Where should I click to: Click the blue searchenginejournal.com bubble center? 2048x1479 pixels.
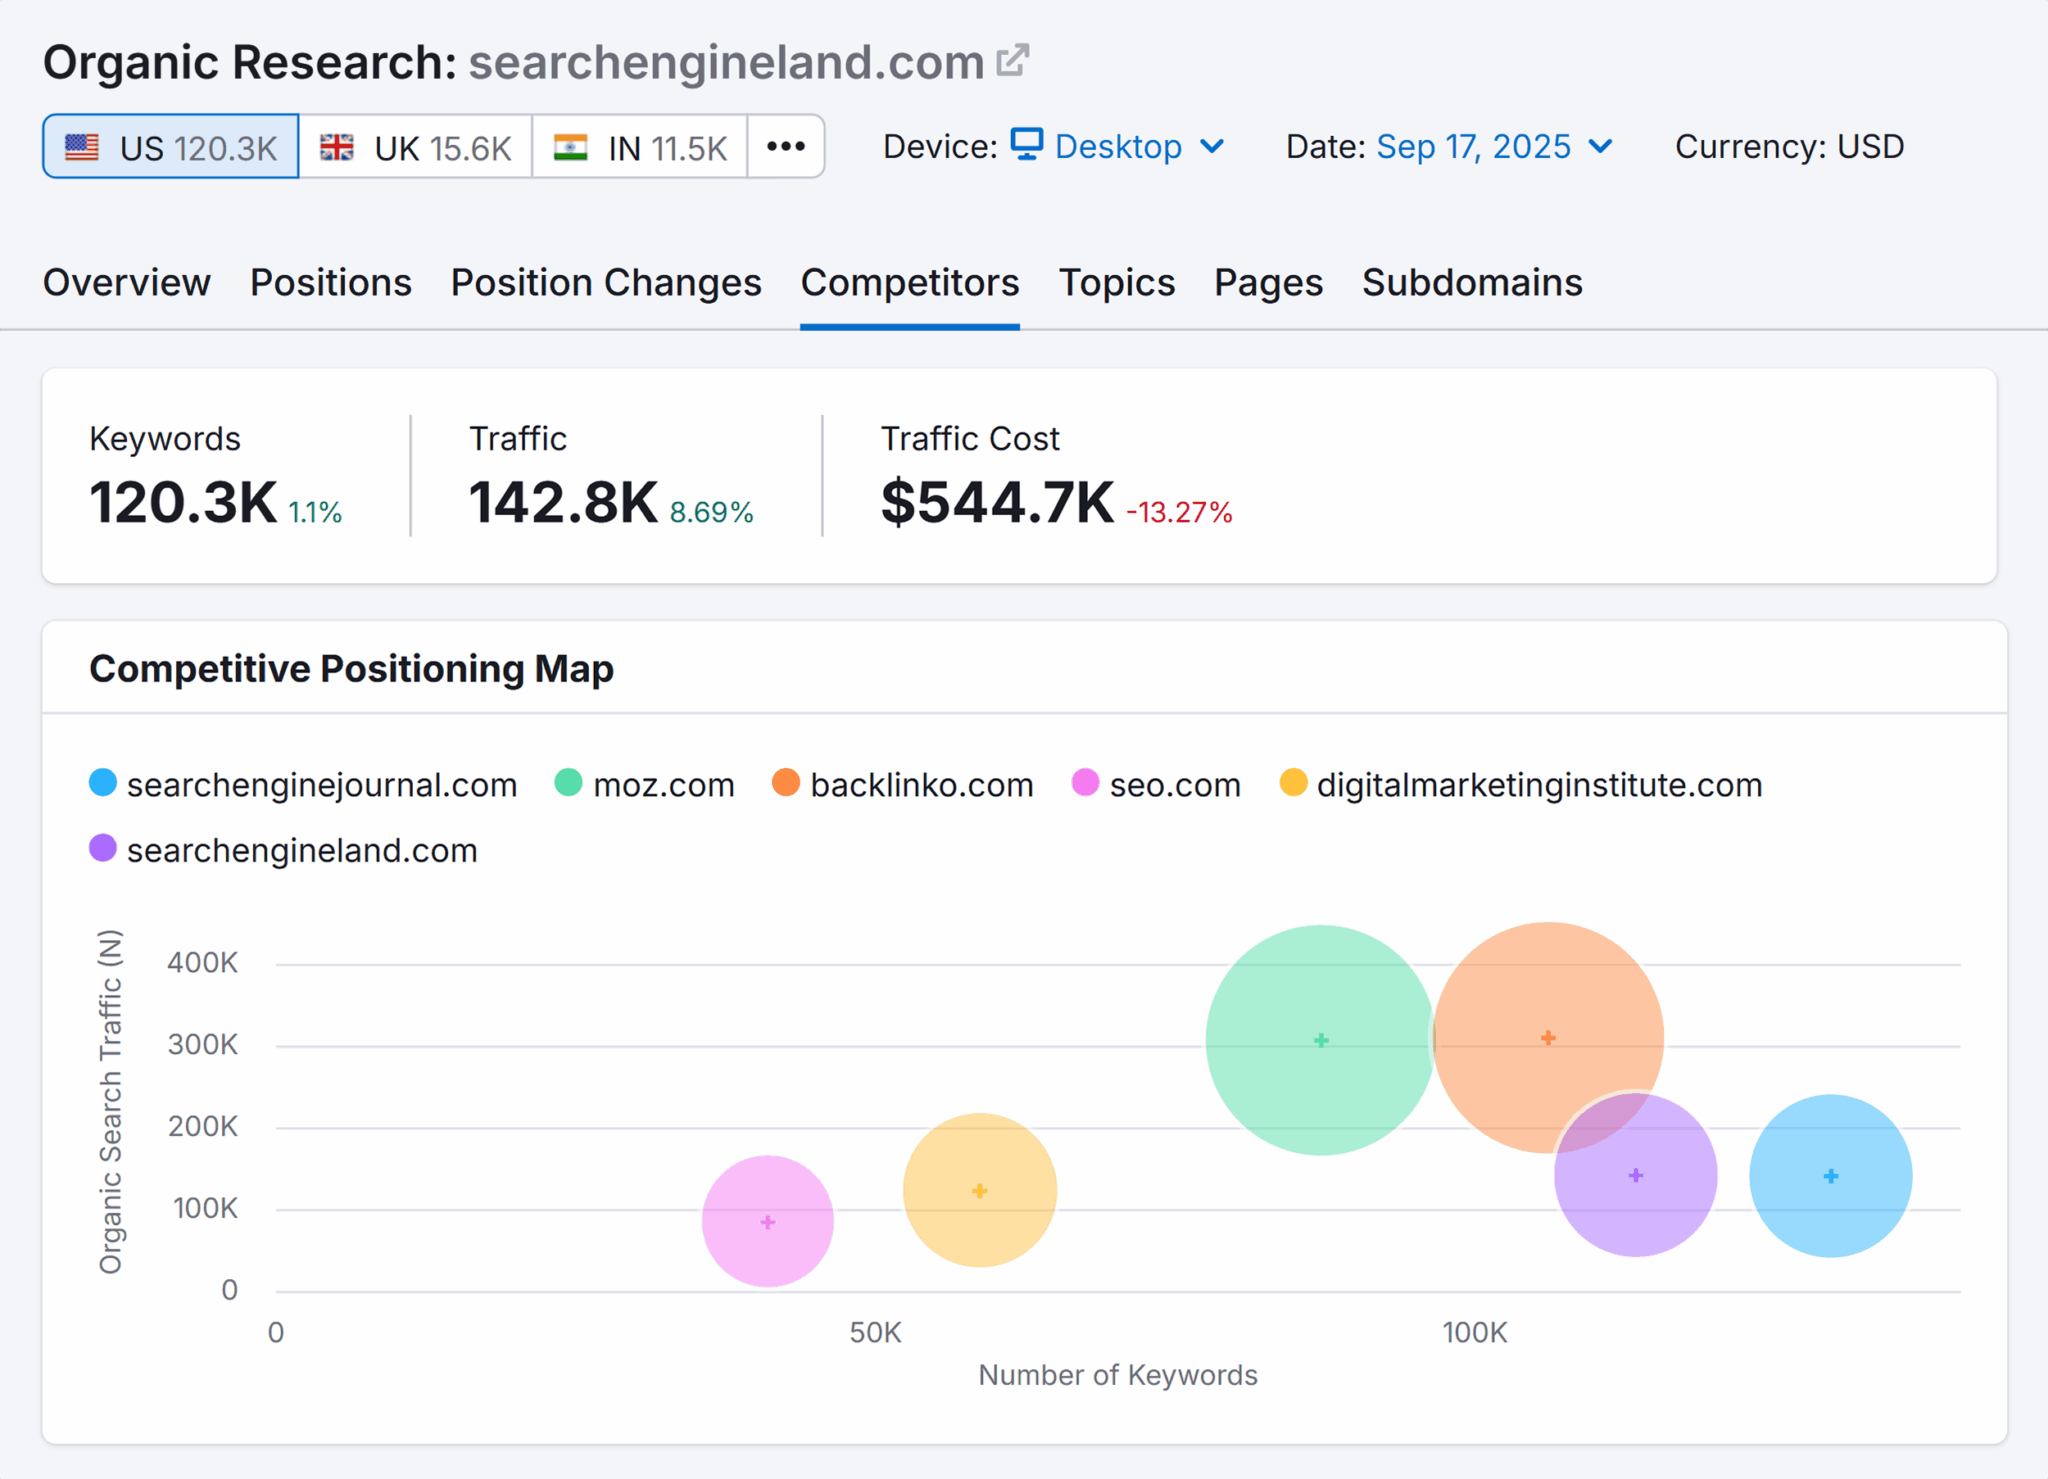pos(1831,1176)
